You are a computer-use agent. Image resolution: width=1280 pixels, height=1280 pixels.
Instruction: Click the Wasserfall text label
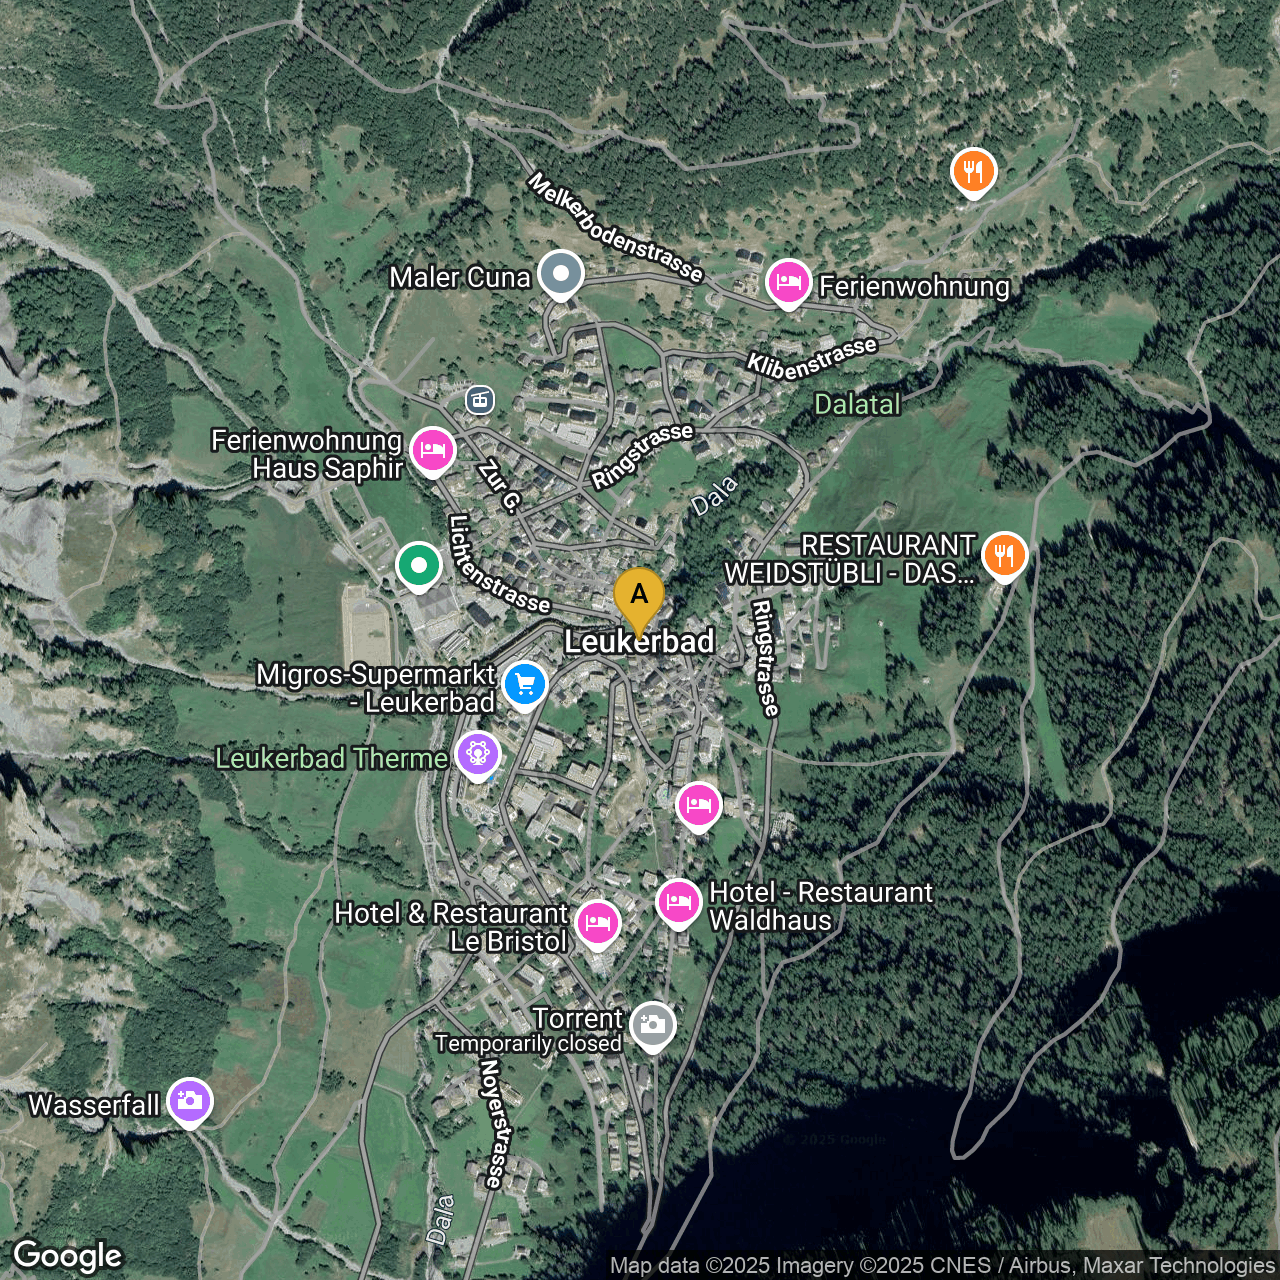tap(94, 1105)
